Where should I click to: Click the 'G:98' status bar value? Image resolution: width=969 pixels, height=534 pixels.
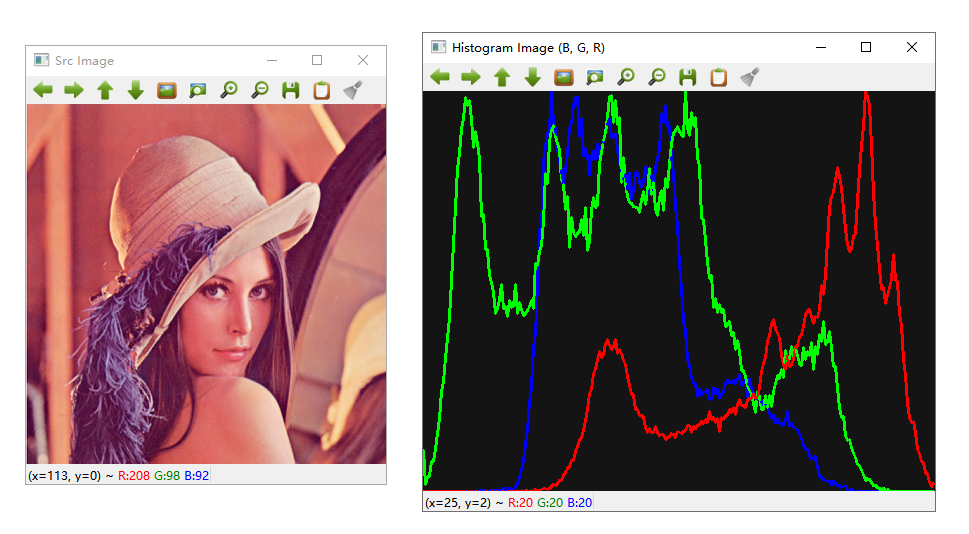[x=167, y=475]
